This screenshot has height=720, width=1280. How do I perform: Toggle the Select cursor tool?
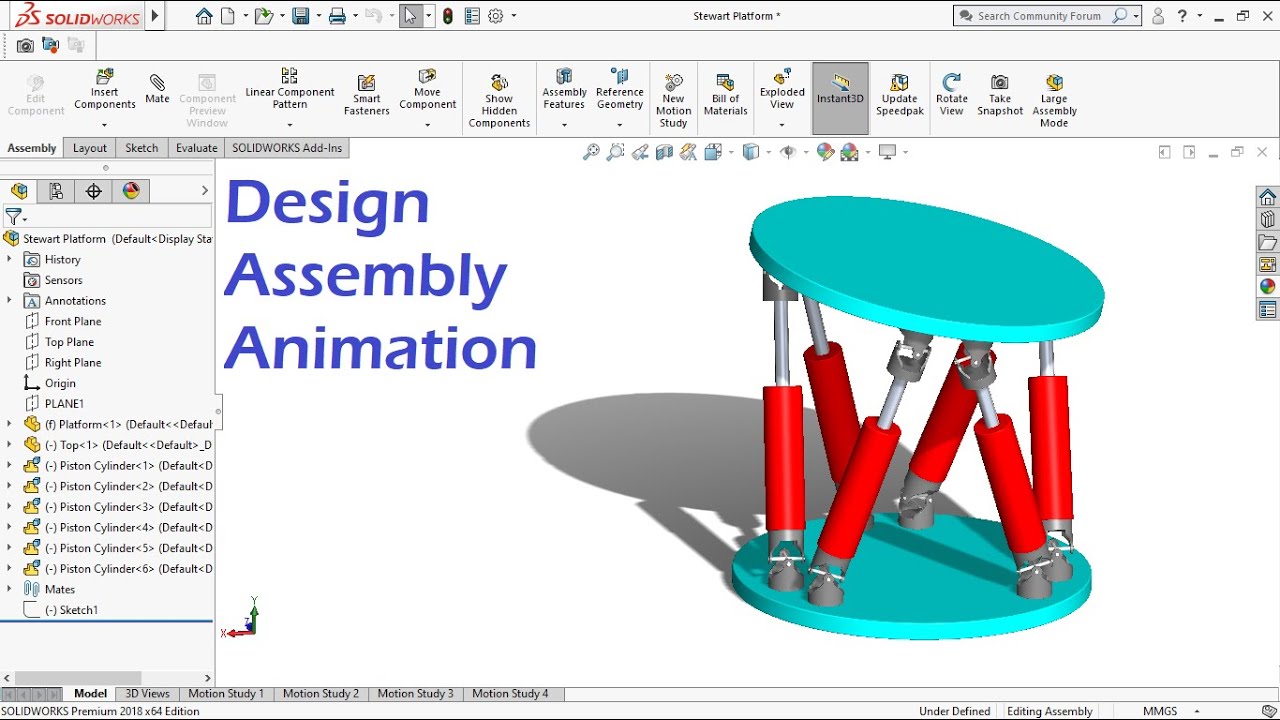pyautogui.click(x=410, y=16)
